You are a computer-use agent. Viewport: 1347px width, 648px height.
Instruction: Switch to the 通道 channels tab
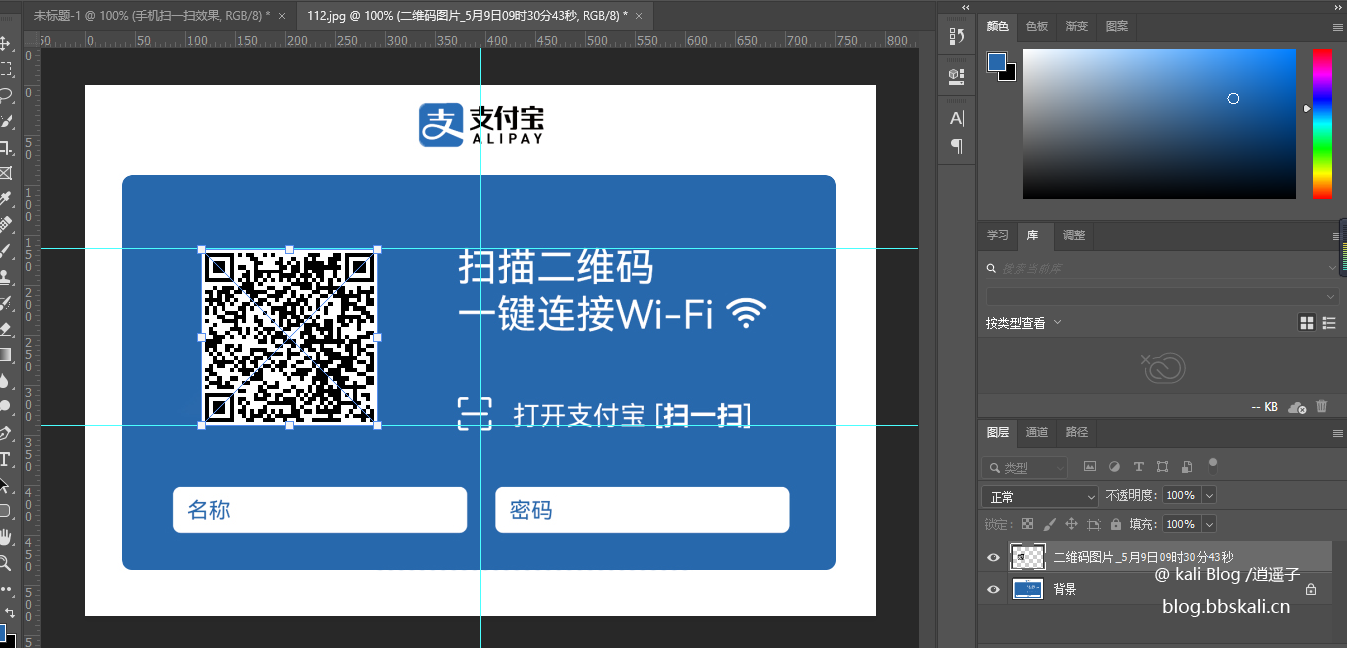click(1037, 432)
